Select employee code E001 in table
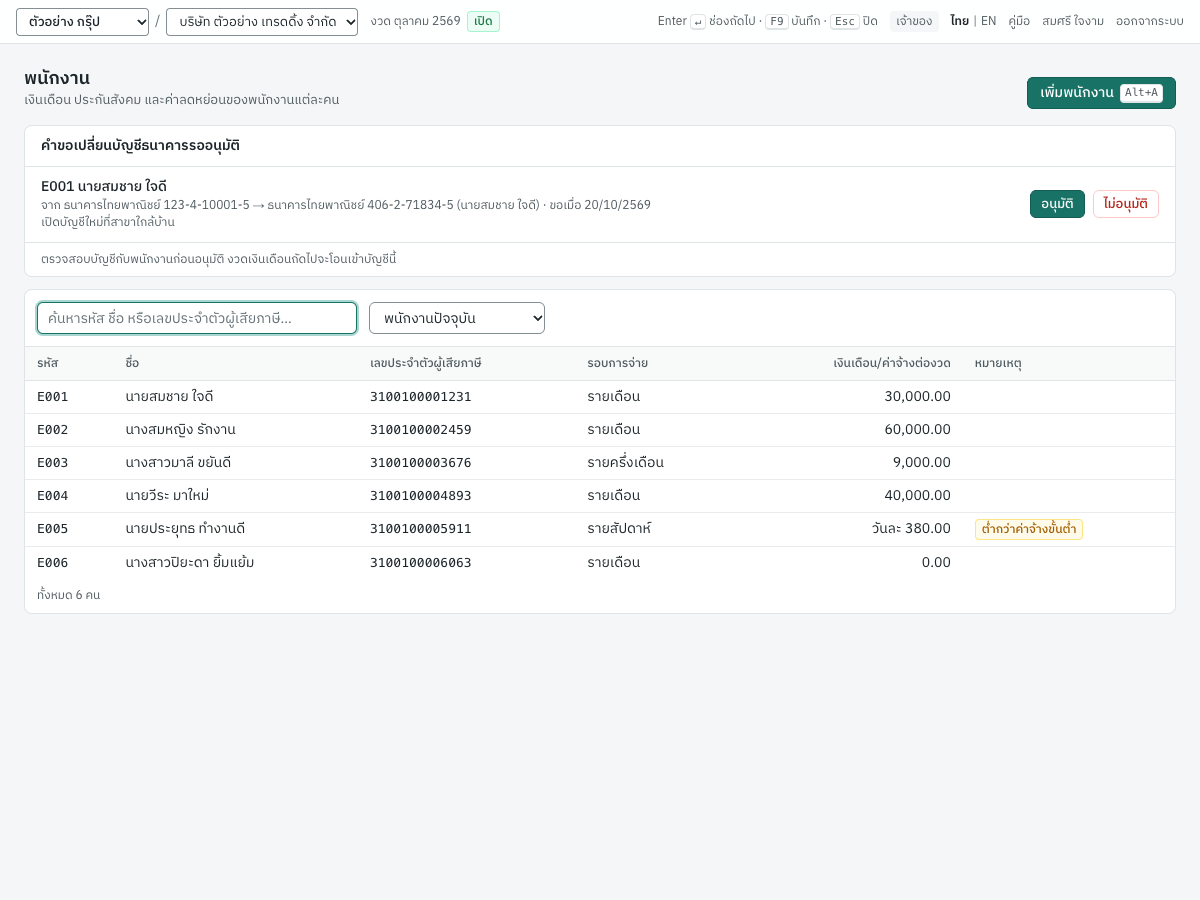The image size is (1200, 900). pyautogui.click(x=53, y=396)
